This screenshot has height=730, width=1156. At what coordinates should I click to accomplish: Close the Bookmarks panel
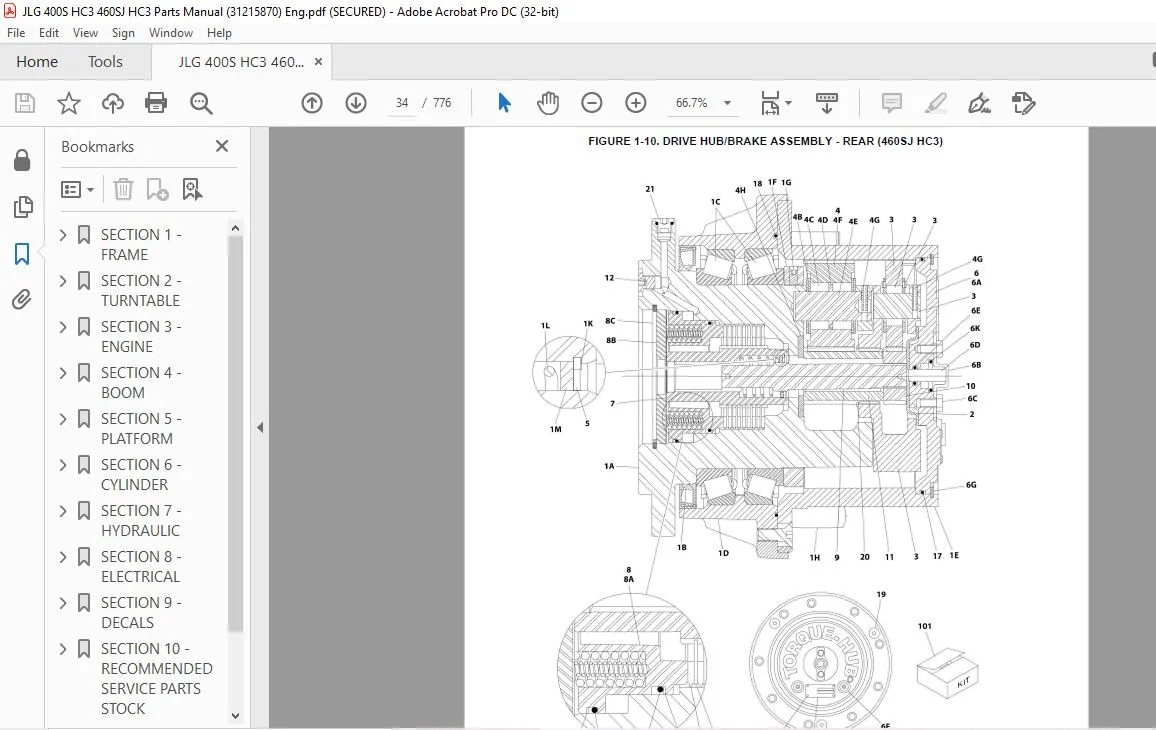click(222, 146)
